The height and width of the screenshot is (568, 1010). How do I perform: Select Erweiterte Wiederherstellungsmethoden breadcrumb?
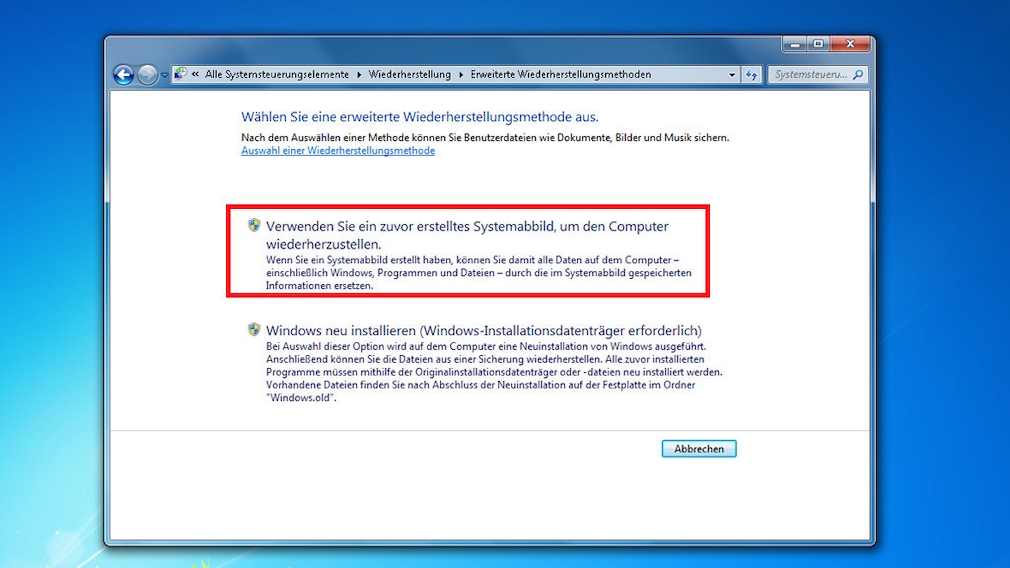point(560,75)
